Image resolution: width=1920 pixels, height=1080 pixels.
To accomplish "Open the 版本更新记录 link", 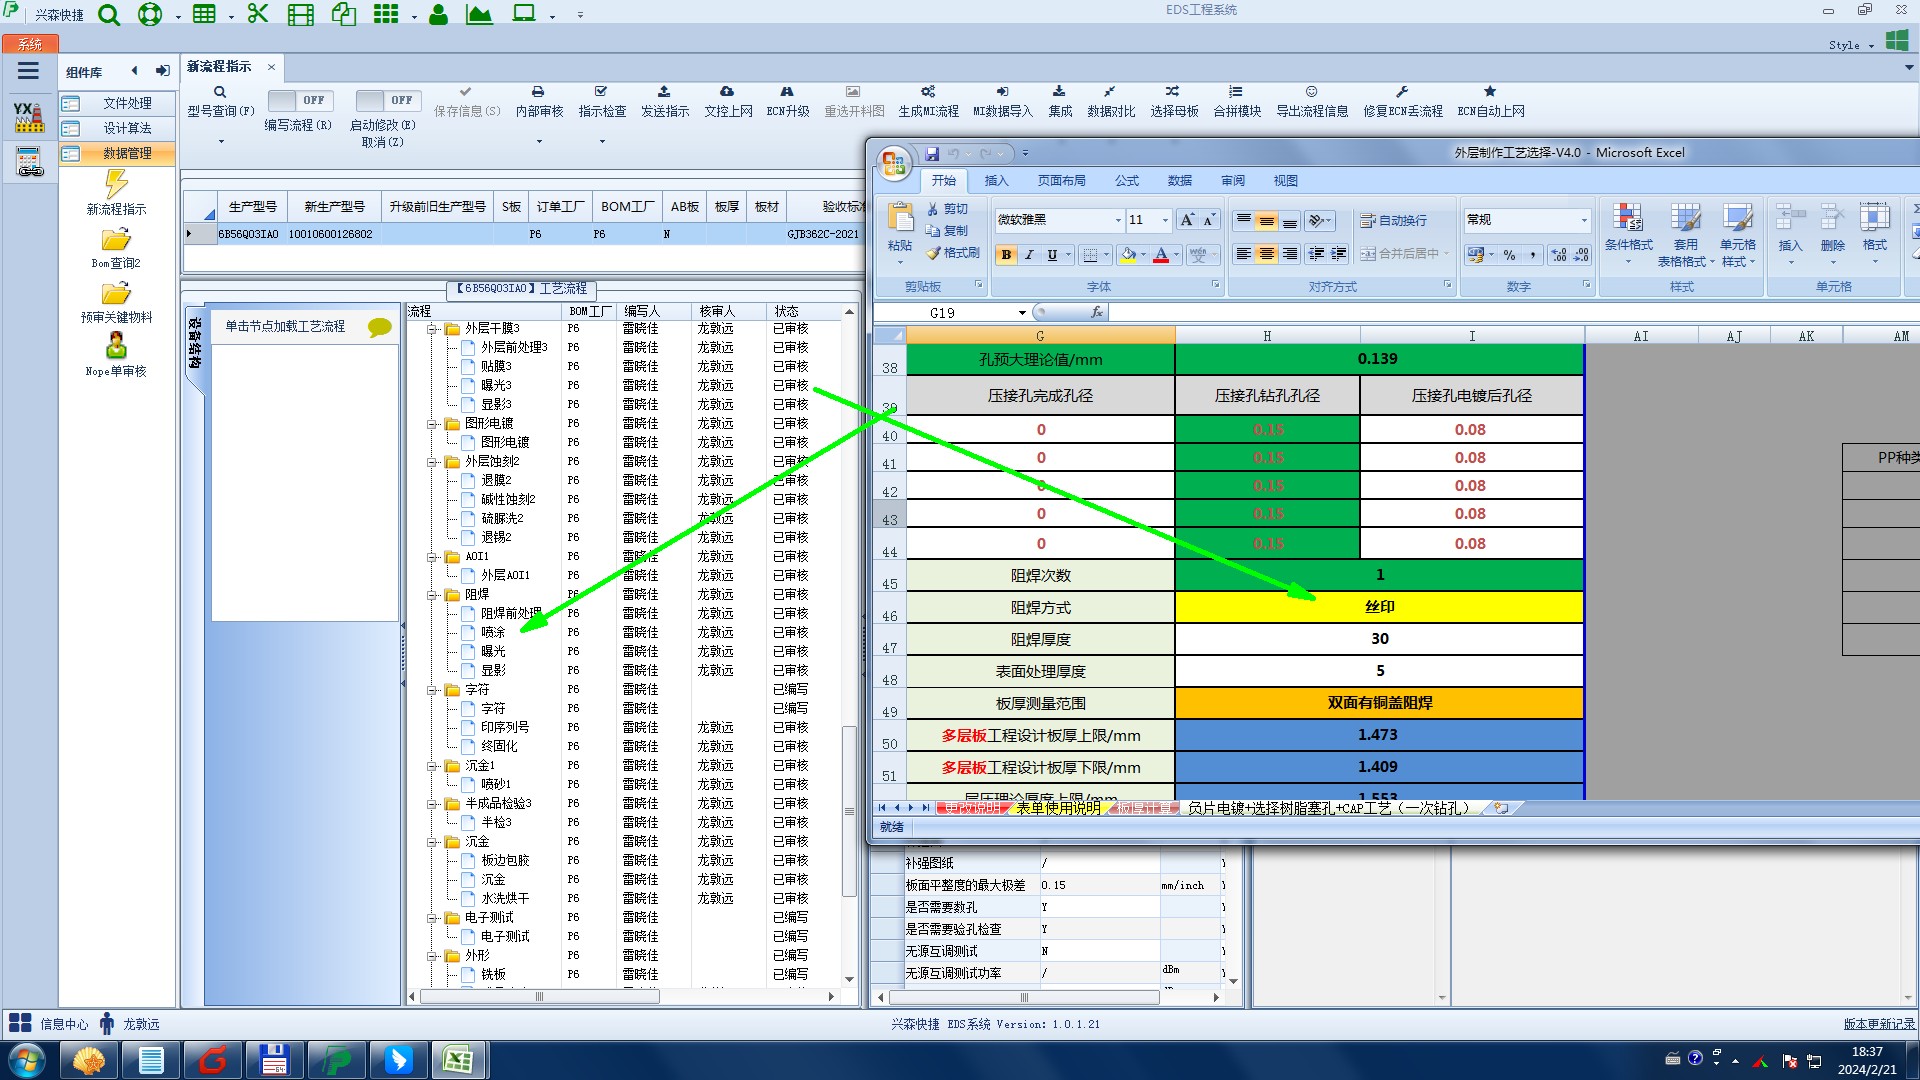I will [1879, 1024].
